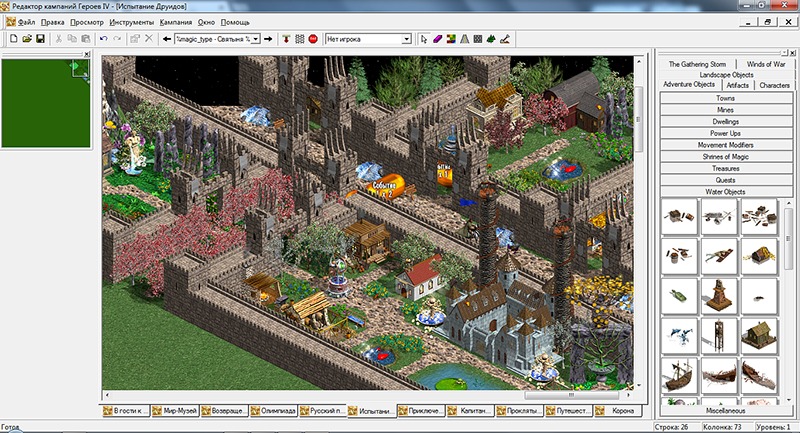Open the Инструменты menu
The image size is (800, 433).
pyautogui.click(x=131, y=22)
